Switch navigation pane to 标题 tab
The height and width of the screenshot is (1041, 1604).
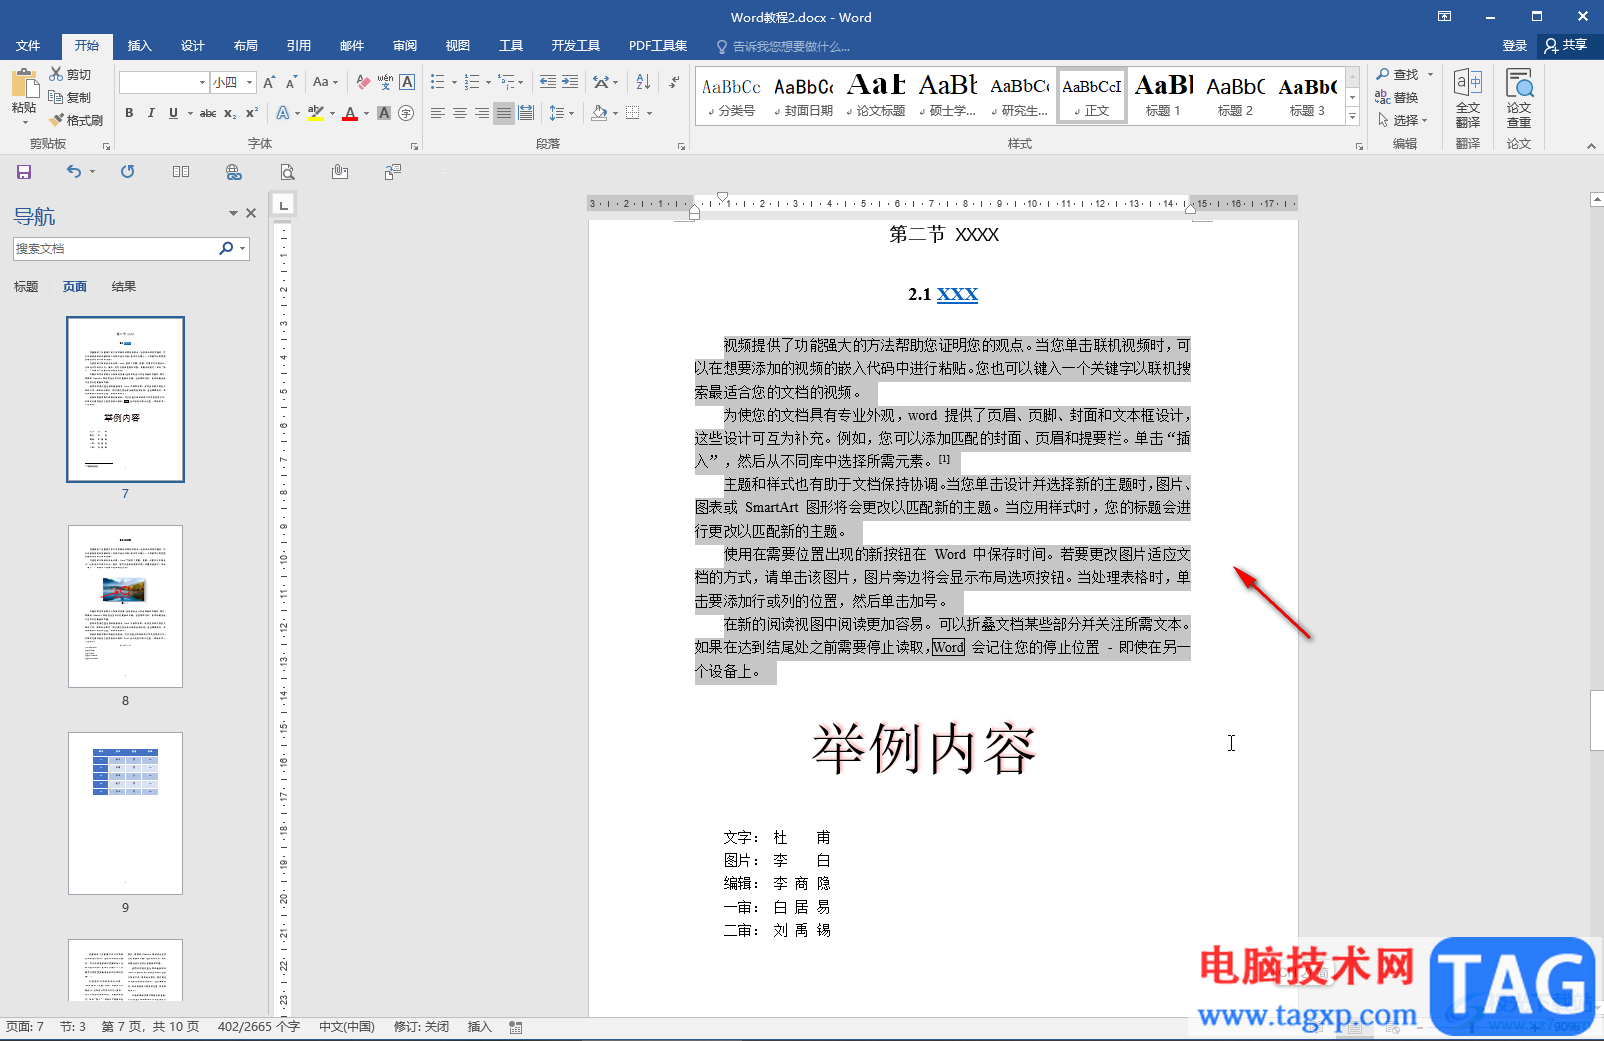click(x=26, y=287)
